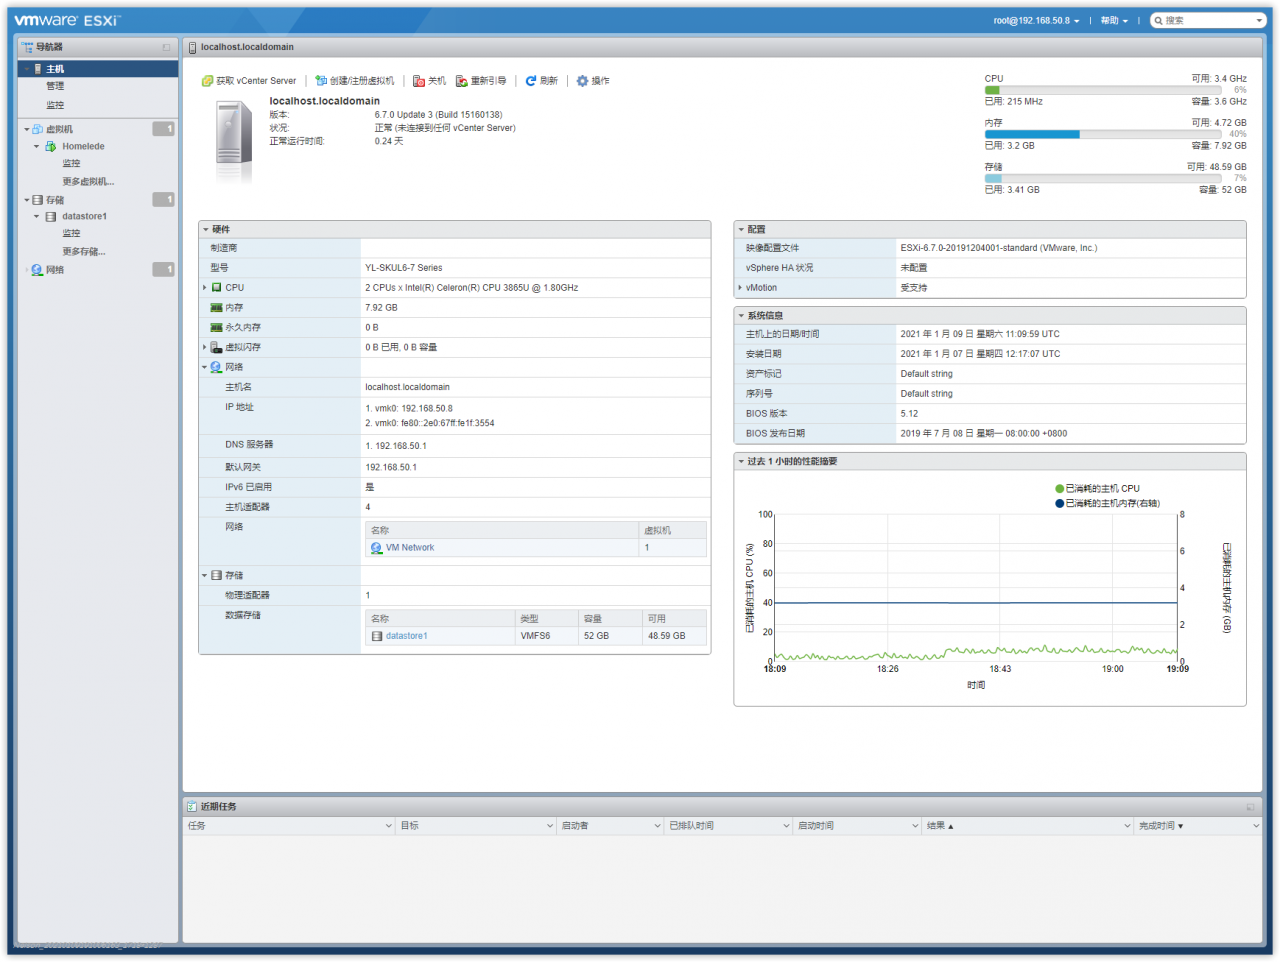The height and width of the screenshot is (962, 1280).
Task: Expand the vMotion configuration row
Action: pos(740,288)
